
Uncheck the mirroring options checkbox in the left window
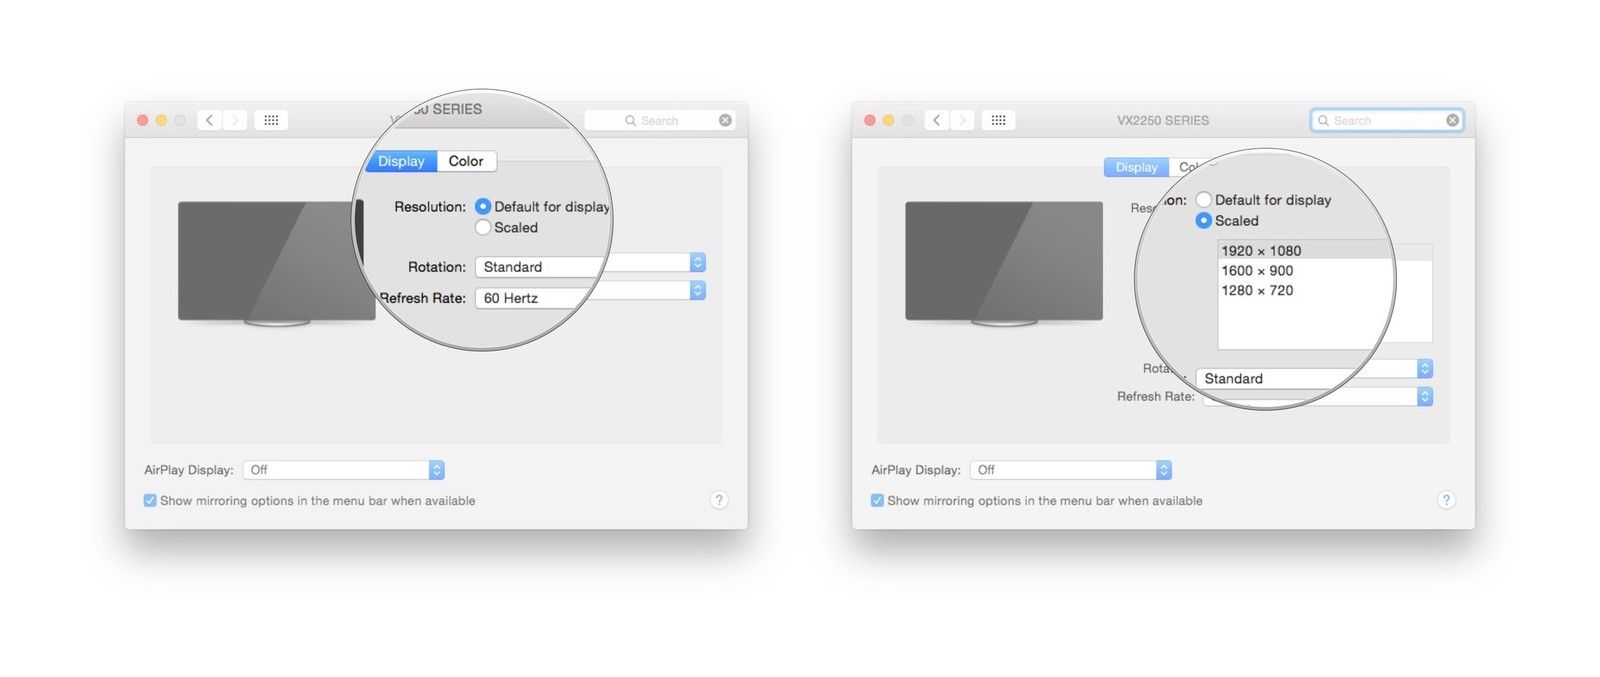(x=150, y=500)
